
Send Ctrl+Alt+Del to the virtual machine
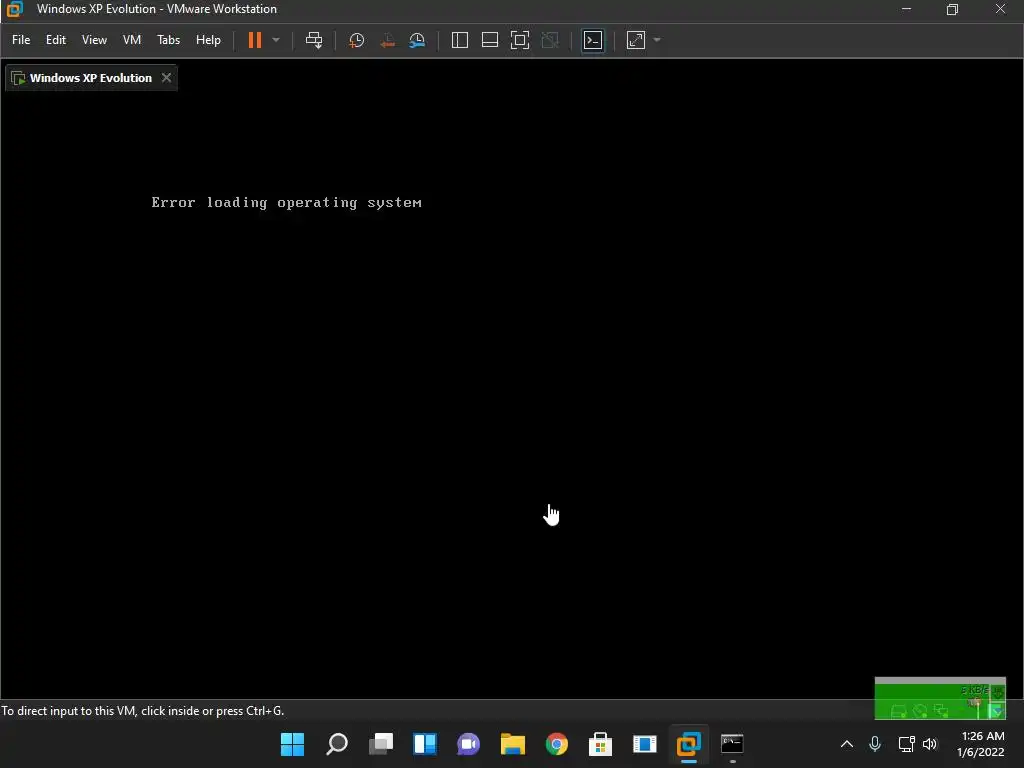pyautogui.click(x=314, y=40)
